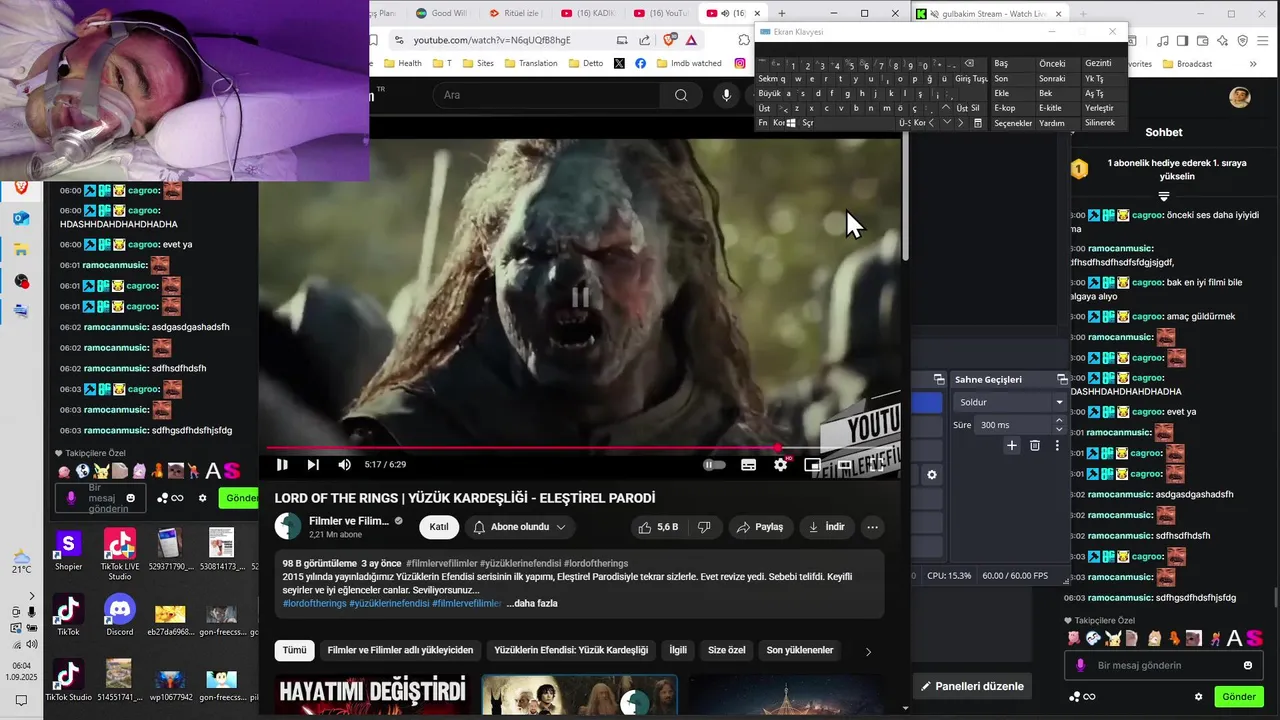This screenshot has width=1280, height=720.
Task: Open Filmler ve Filimler channel avatar
Action: (x=288, y=526)
